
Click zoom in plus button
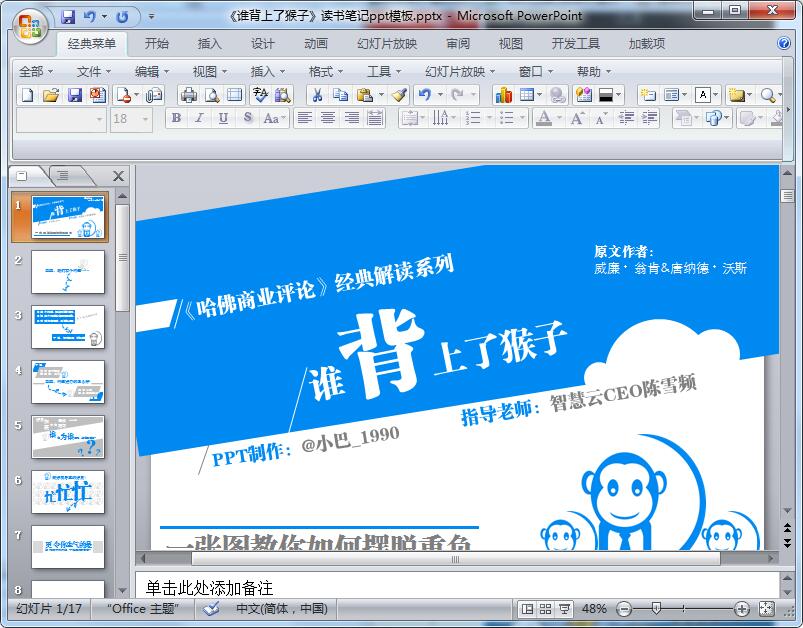pos(742,609)
